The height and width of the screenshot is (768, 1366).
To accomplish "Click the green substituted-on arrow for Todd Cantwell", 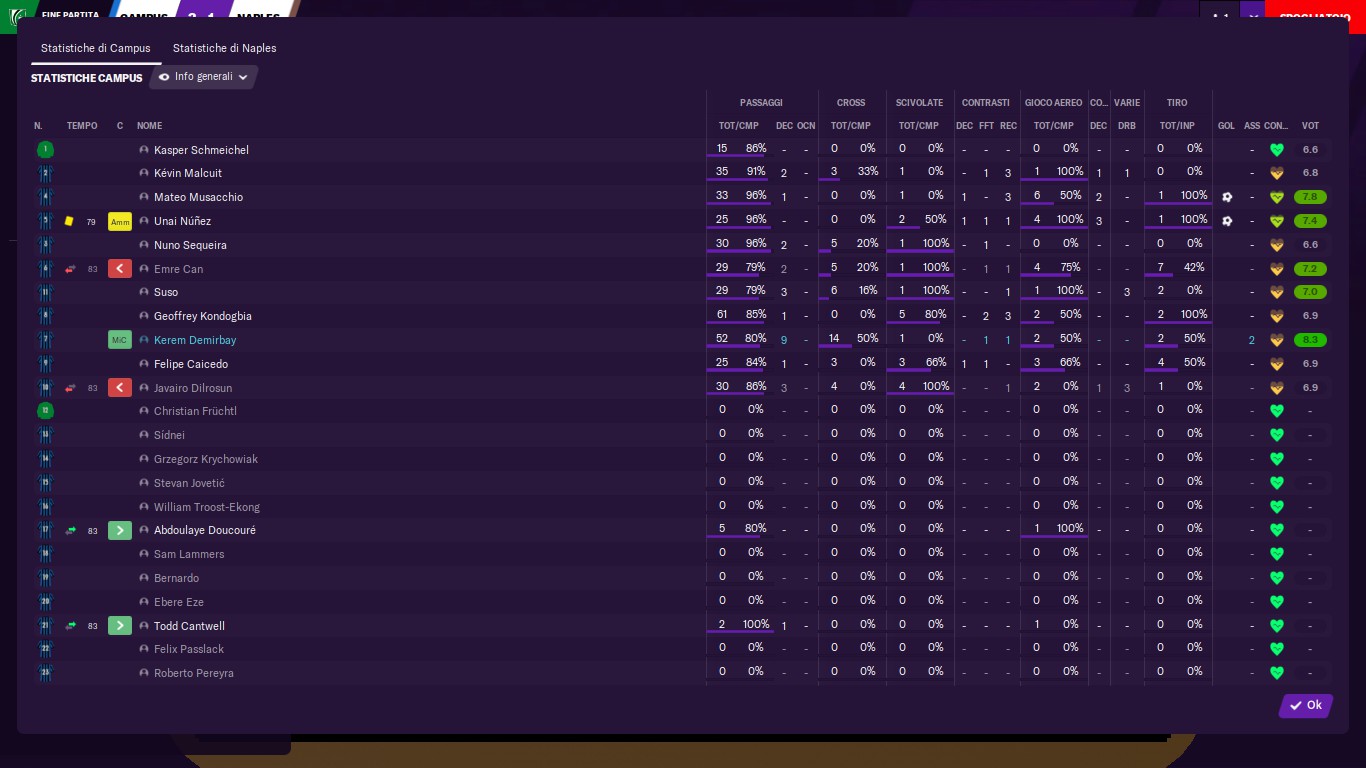I will [x=120, y=626].
